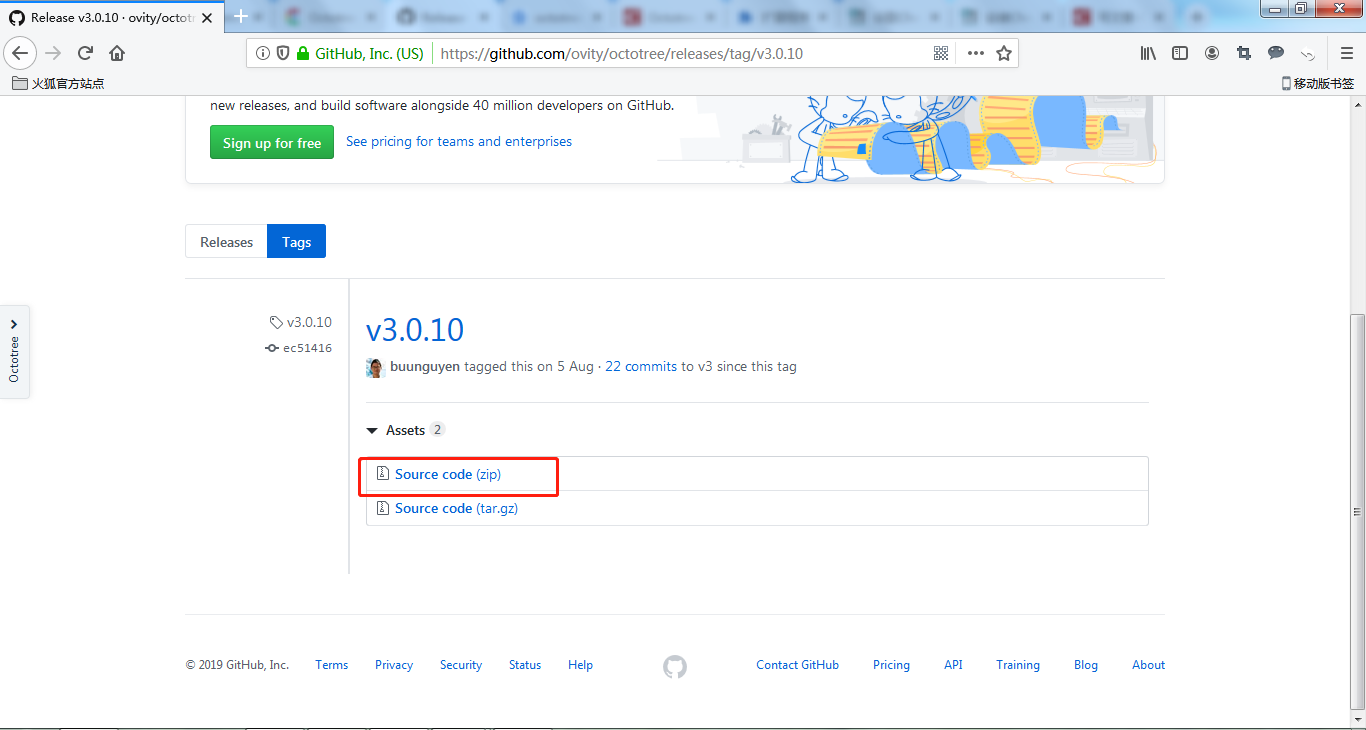Open a new browser tab

[x=241, y=17]
